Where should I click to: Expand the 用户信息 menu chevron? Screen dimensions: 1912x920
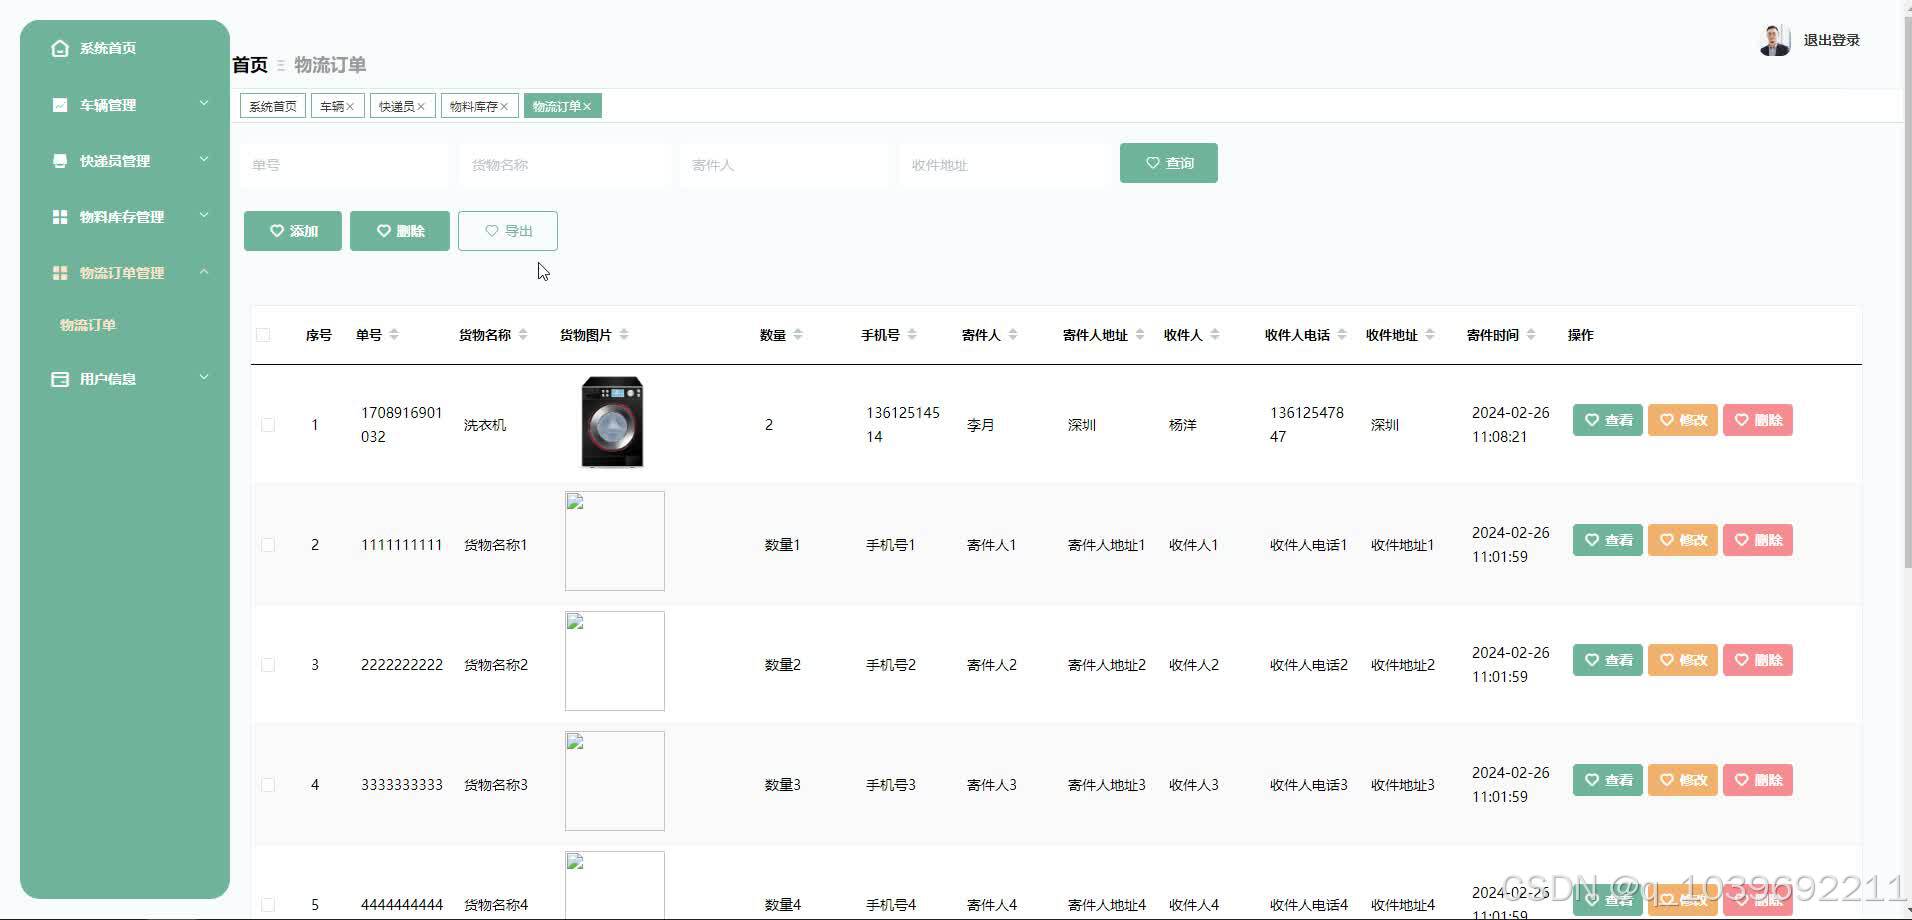pyautogui.click(x=204, y=377)
